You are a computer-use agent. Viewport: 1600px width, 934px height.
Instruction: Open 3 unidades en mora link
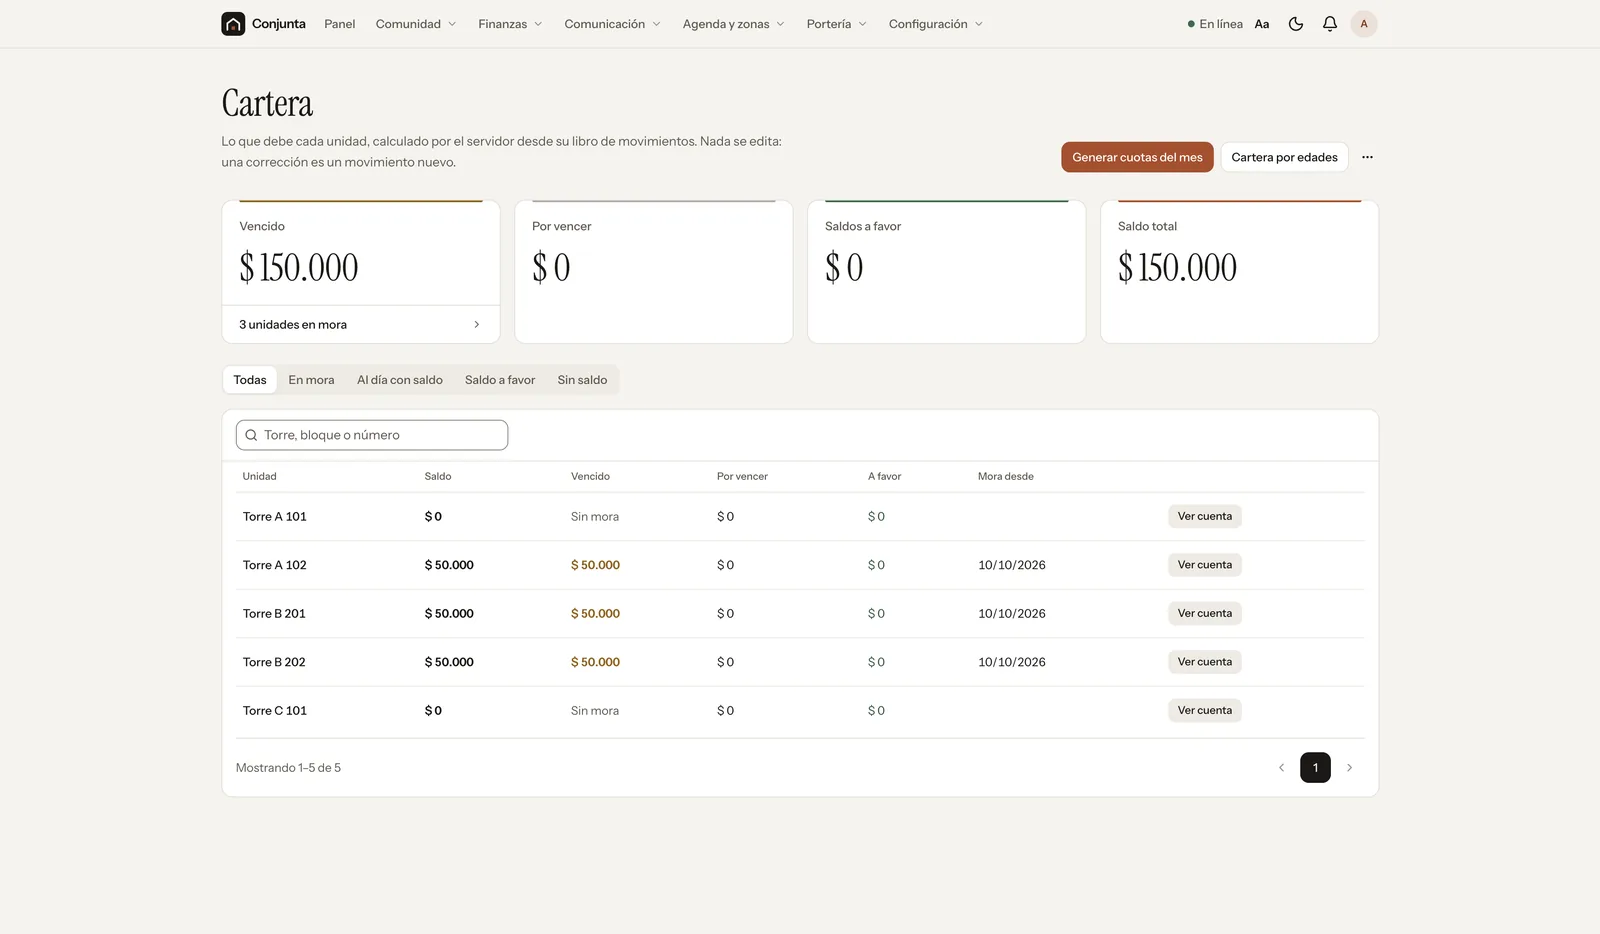pyautogui.click(x=361, y=325)
